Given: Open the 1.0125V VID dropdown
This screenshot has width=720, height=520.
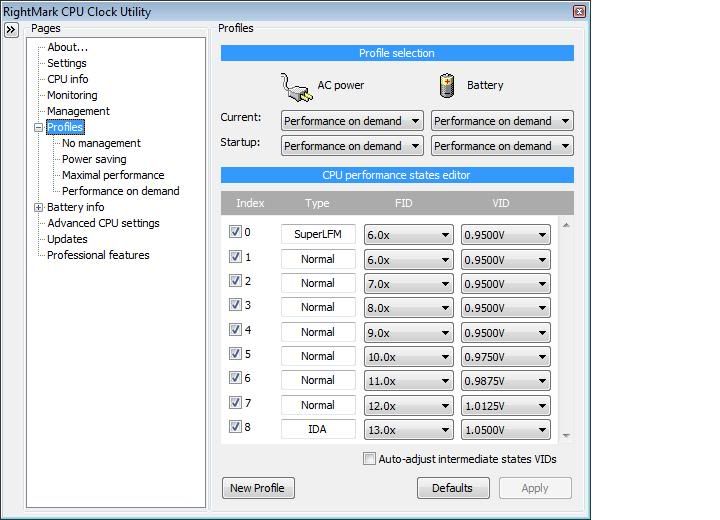Looking at the screenshot, I should coord(506,406).
